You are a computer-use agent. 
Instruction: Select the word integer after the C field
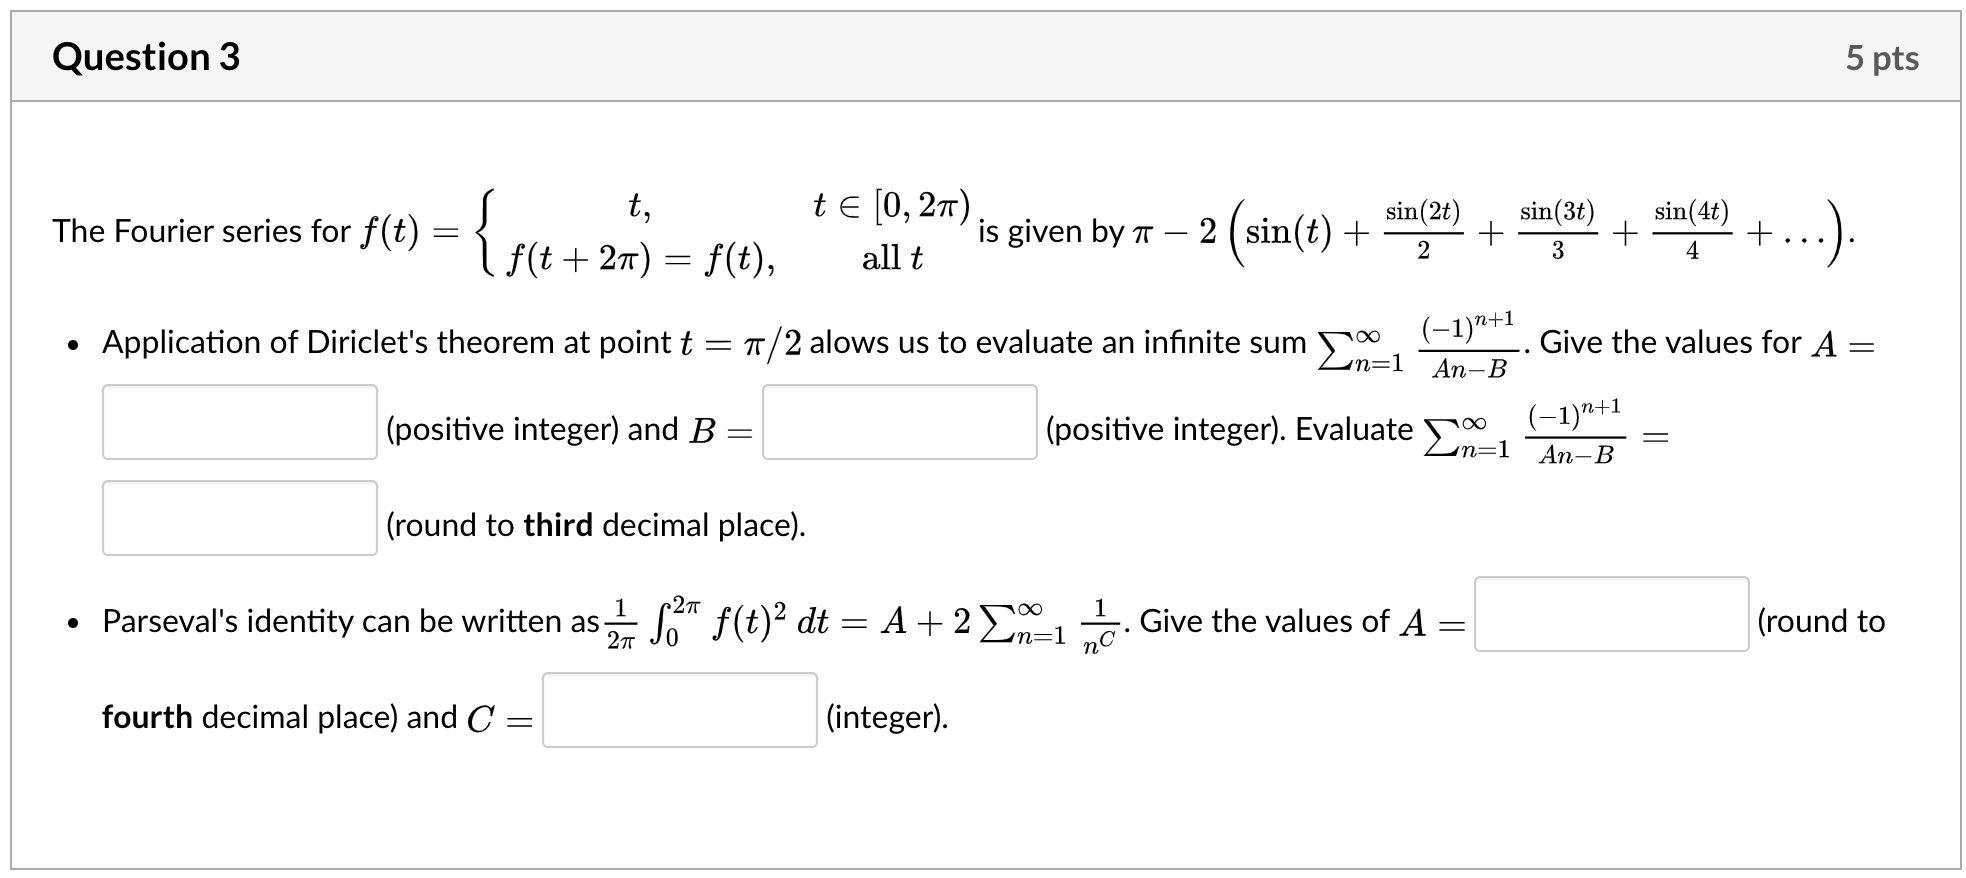(x=884, y=716)
